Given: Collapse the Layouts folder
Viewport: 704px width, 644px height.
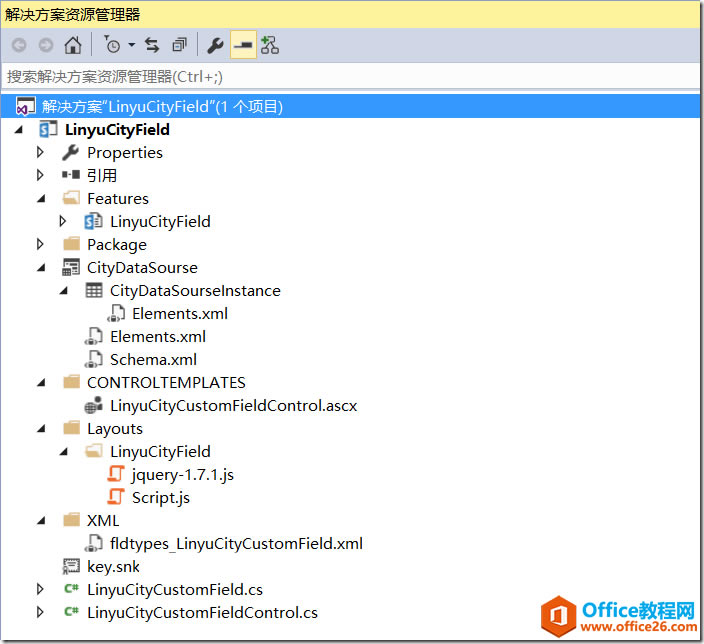Looking at the screenshot, I should pyautogui.click(x=41, y=428).
